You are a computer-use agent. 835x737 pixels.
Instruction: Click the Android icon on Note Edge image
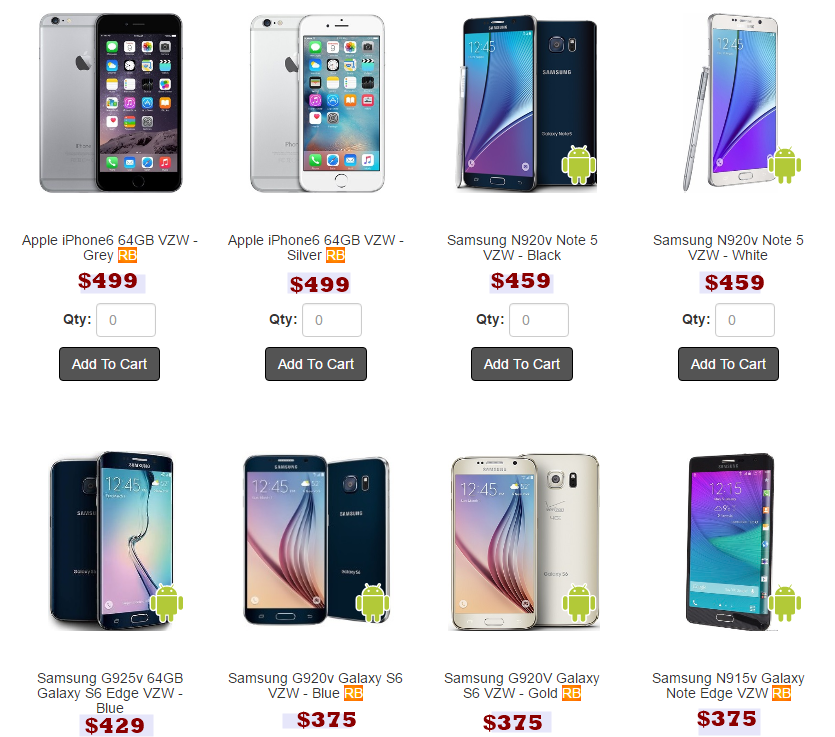coord(785,602)
